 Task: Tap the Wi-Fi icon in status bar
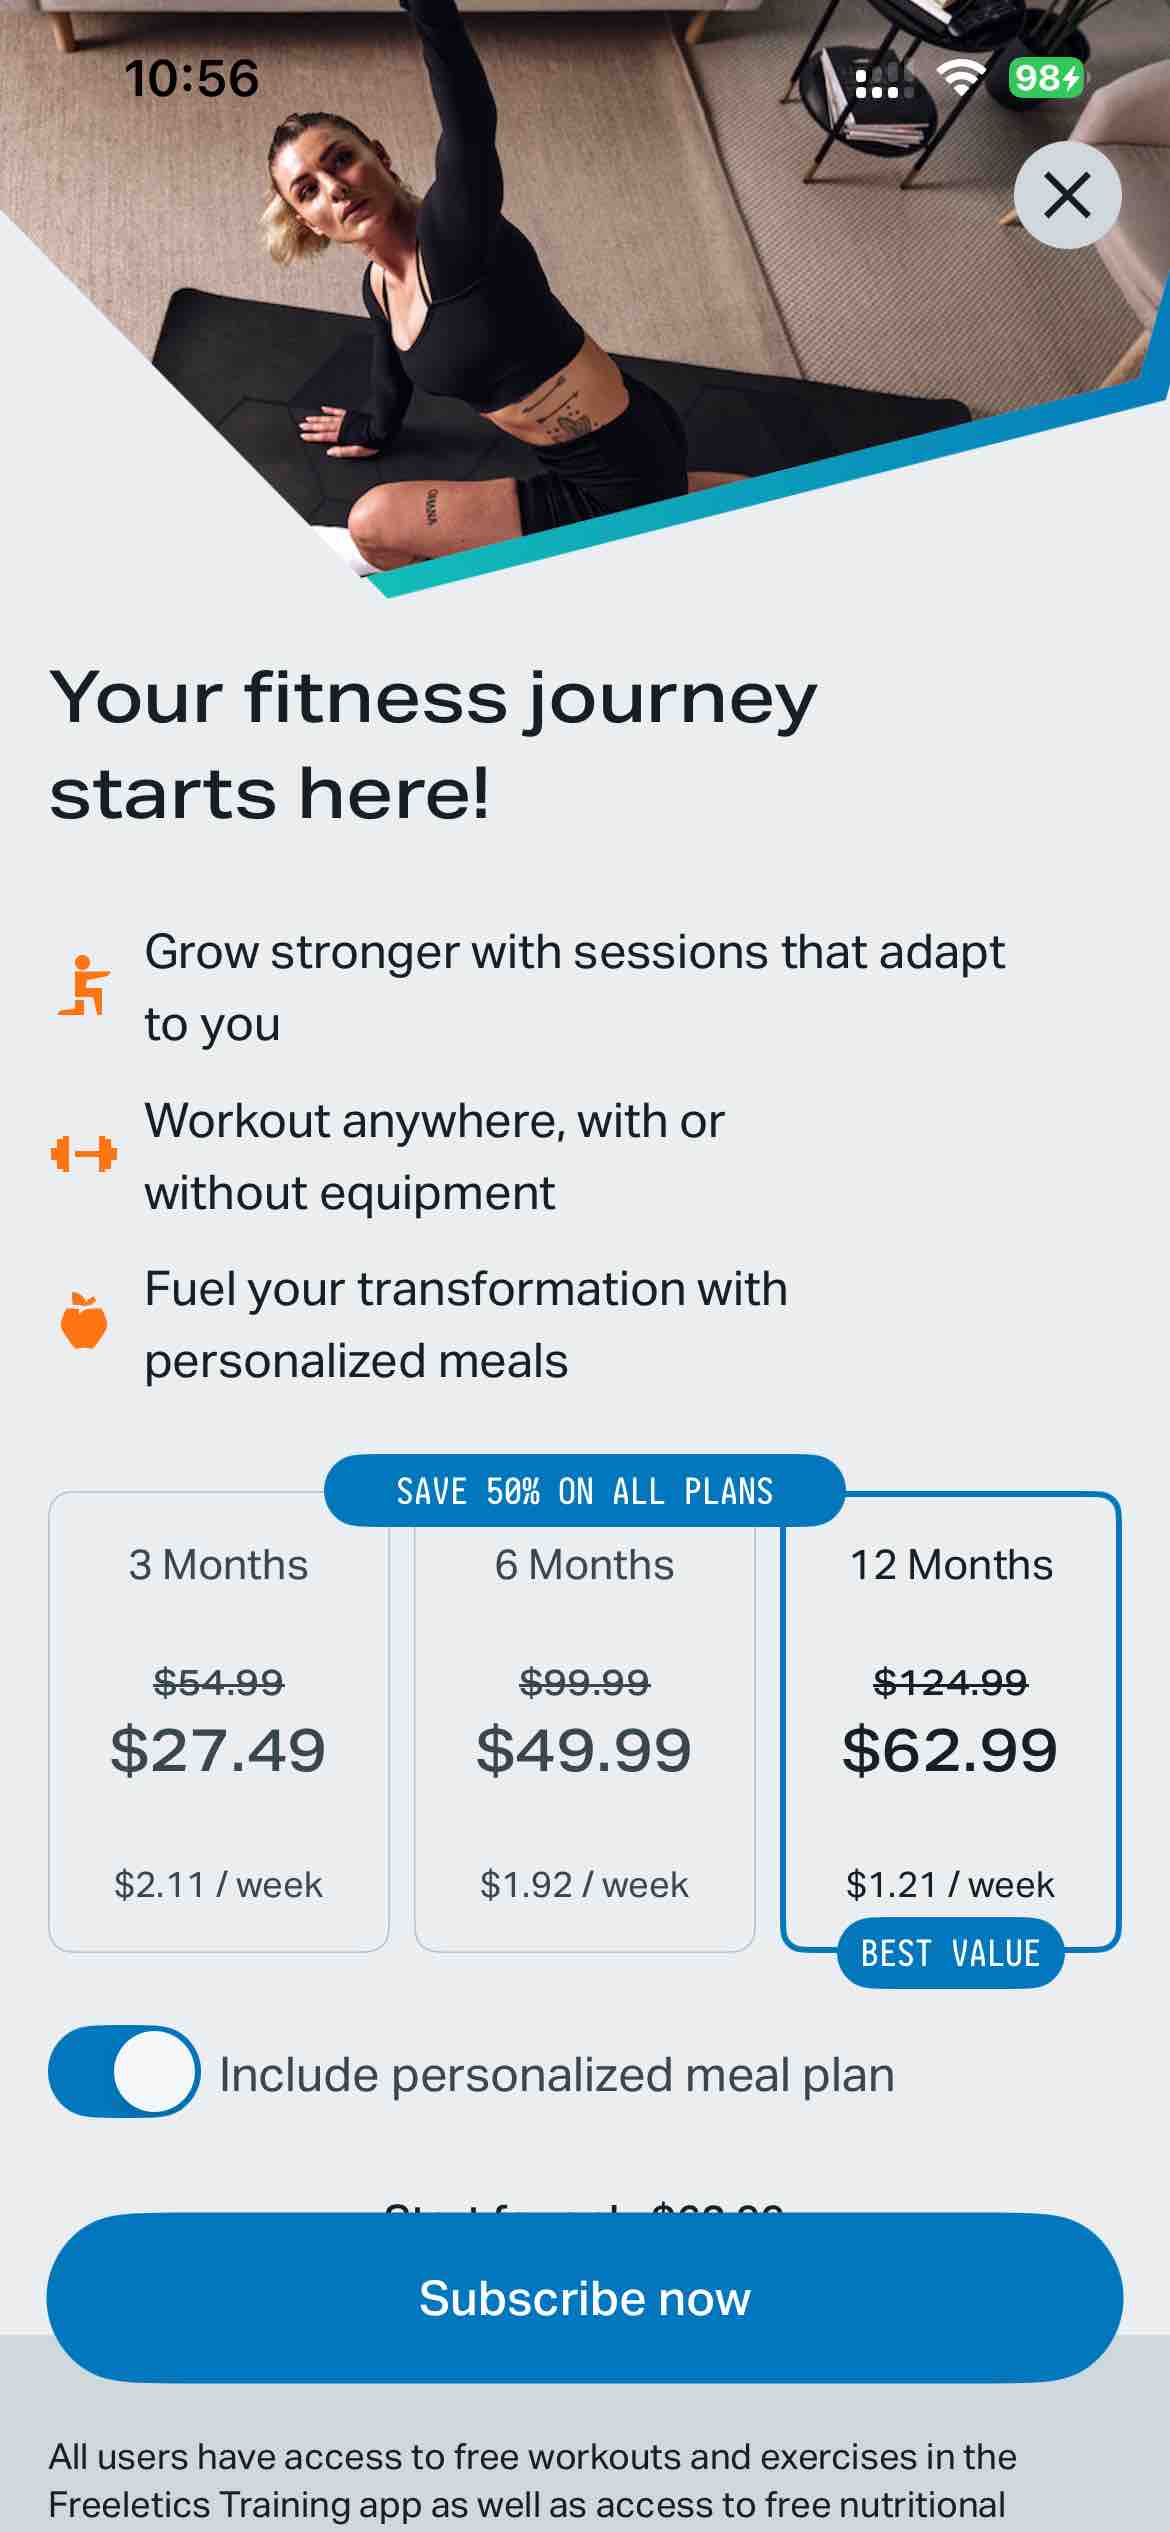coord(961,78)
